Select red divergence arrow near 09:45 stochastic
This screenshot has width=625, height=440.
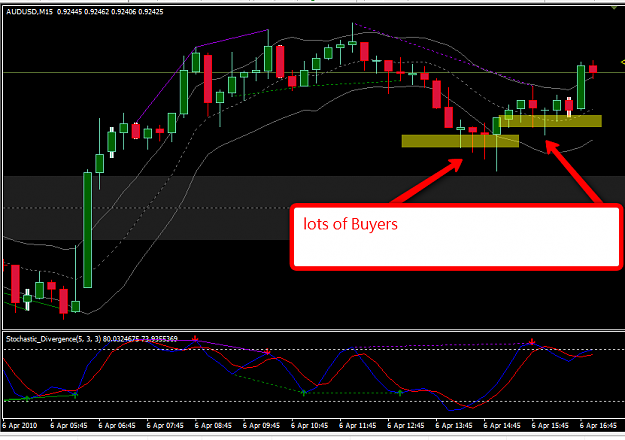pyautogui.click(x=267, y=352)
